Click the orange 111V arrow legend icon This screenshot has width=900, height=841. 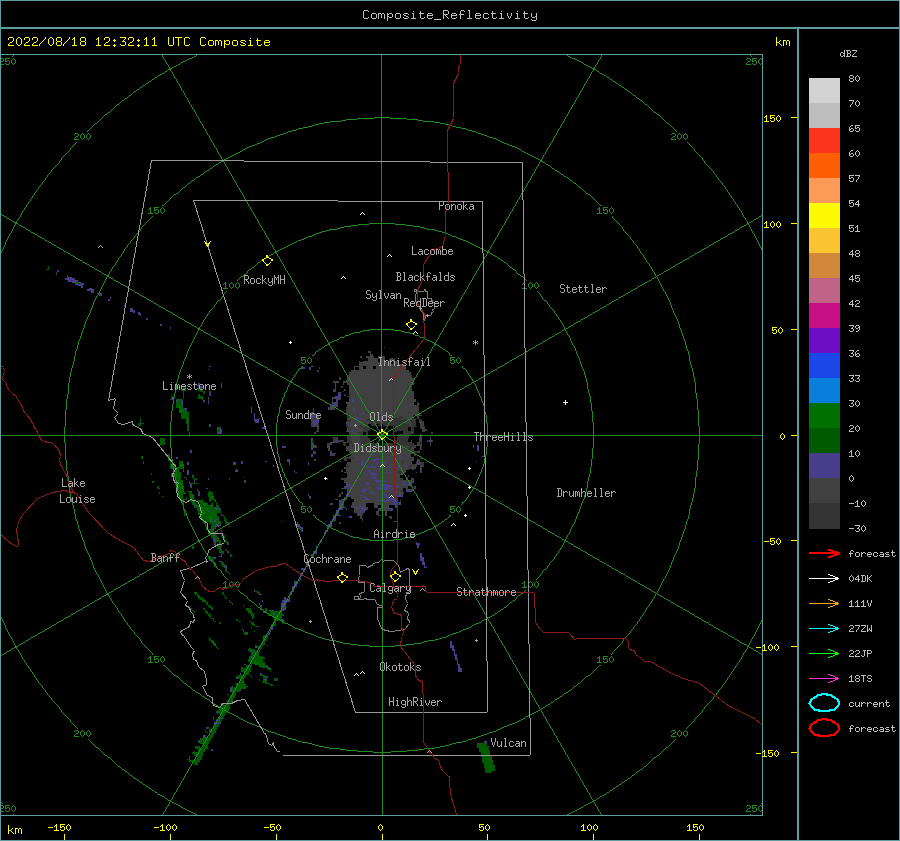point(824,603)
